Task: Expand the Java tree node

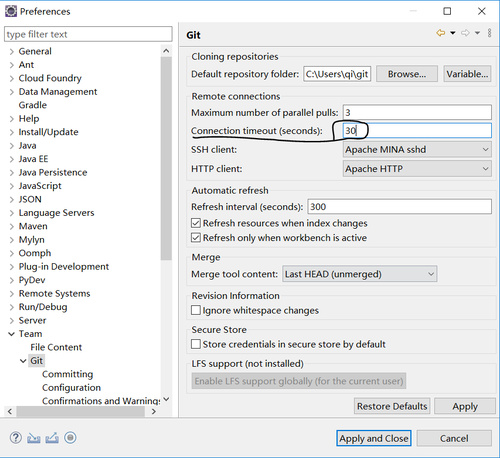Action: click(12, 146)
